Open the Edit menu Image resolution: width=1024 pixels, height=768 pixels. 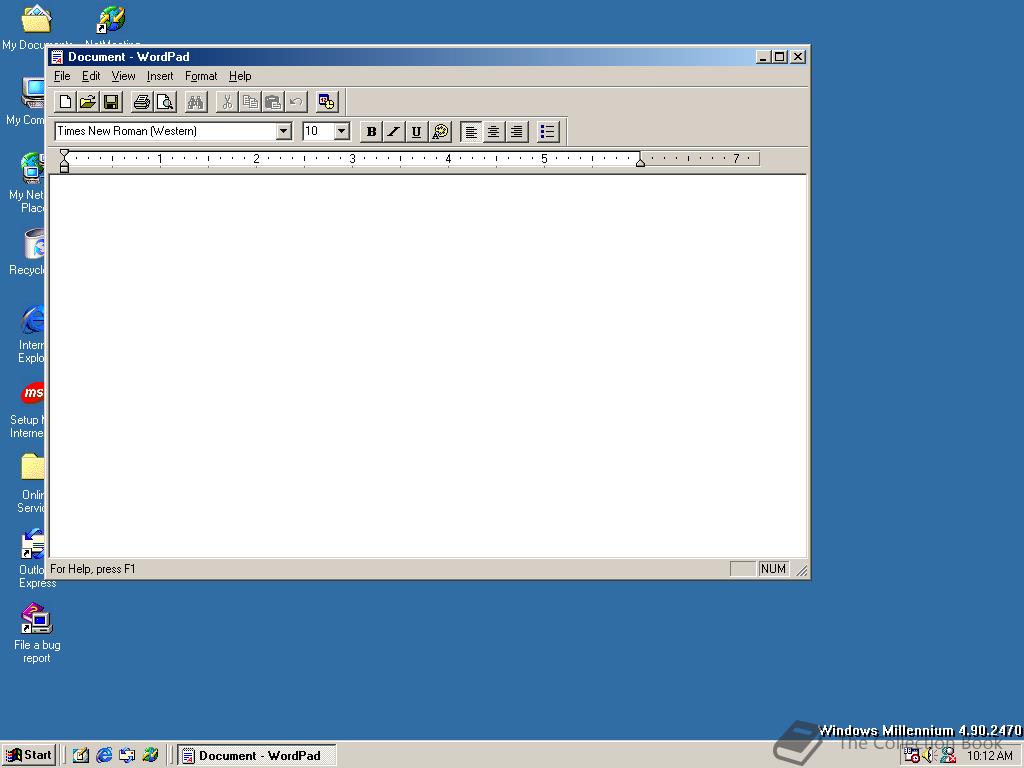pyautogui.click(x=91, y=76)
